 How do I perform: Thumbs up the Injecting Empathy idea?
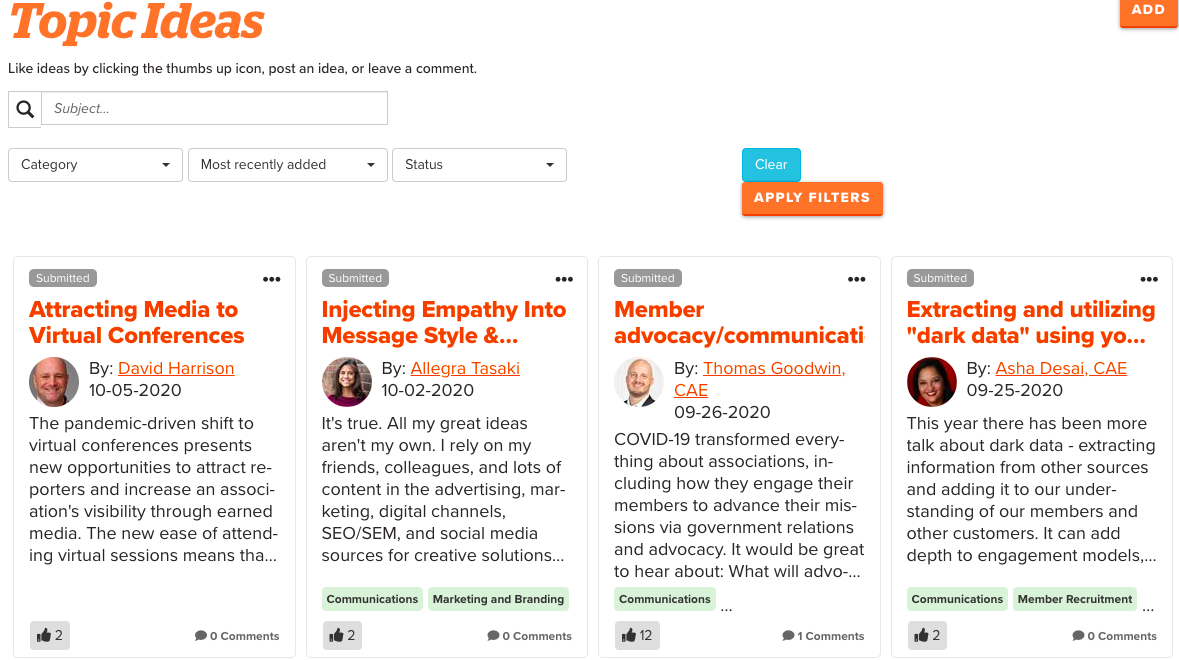[342, 635]
